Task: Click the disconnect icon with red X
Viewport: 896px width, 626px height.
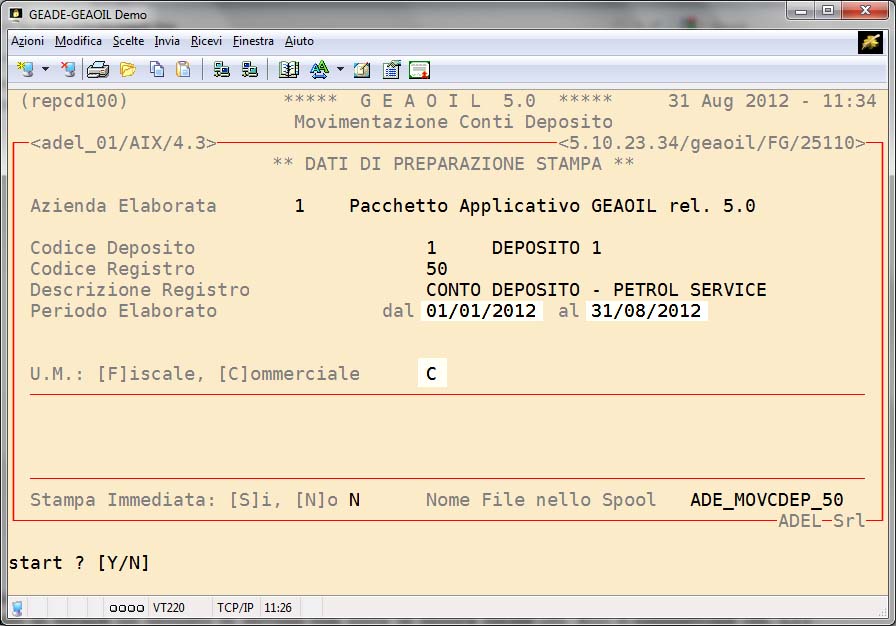Action: [x=67, y=70]
